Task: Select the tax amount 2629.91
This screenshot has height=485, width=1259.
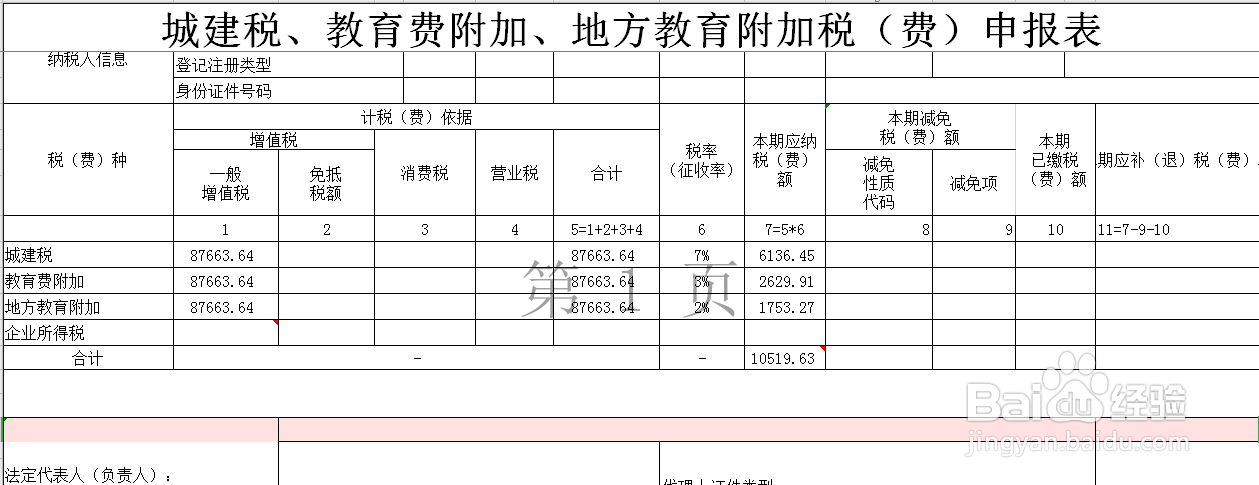Action: [785, 281]
